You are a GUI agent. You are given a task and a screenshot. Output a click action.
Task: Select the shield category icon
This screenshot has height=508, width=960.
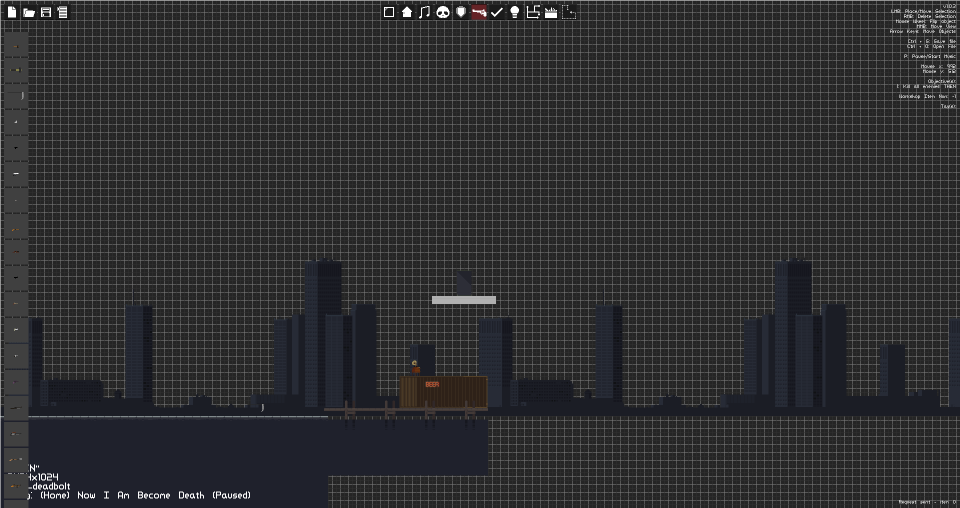click(x=461, y=12)
